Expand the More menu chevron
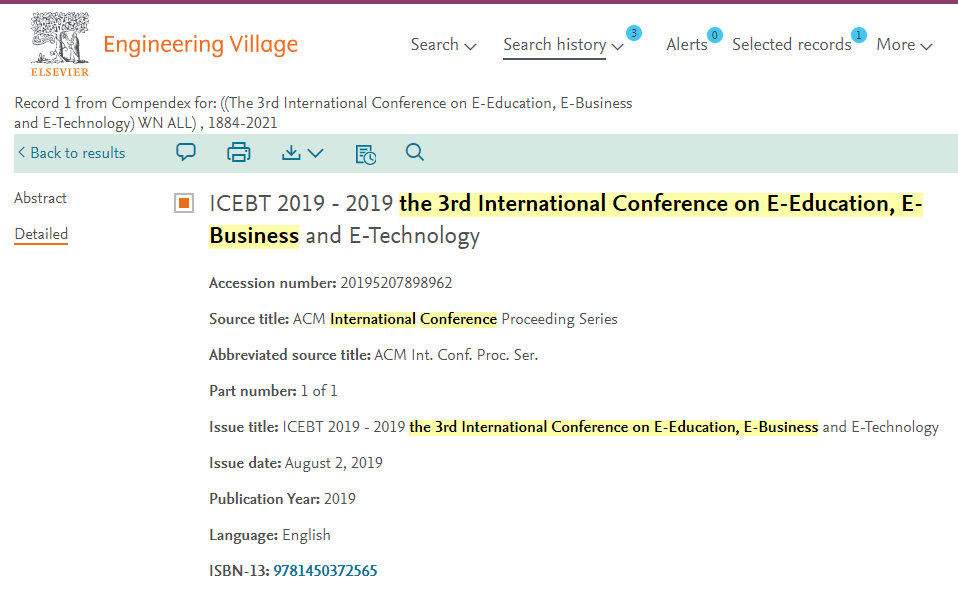The height and width of the screenshot is (600, 958). pyautogui.click(x=926, y=46)
